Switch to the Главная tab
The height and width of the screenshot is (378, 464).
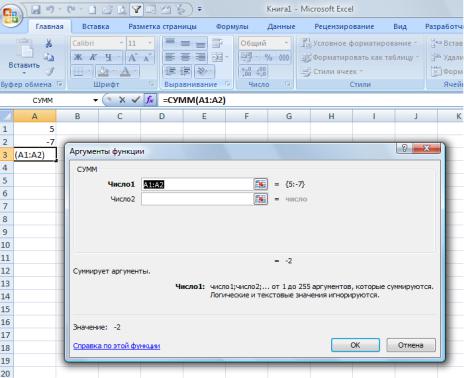pyautogui.click(x=49, y=27)
